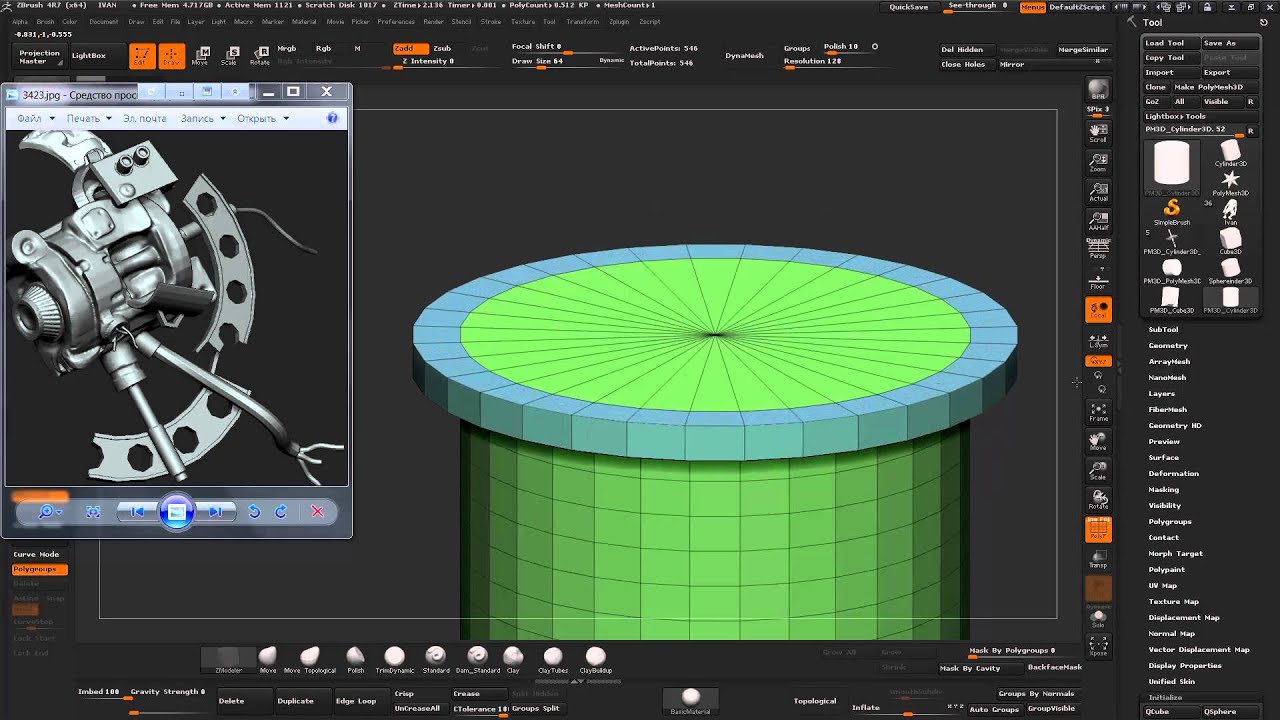Screen dimensions: 1280x720
Task: Activate Edit mode button in top shelf
Action: point(142,55)
